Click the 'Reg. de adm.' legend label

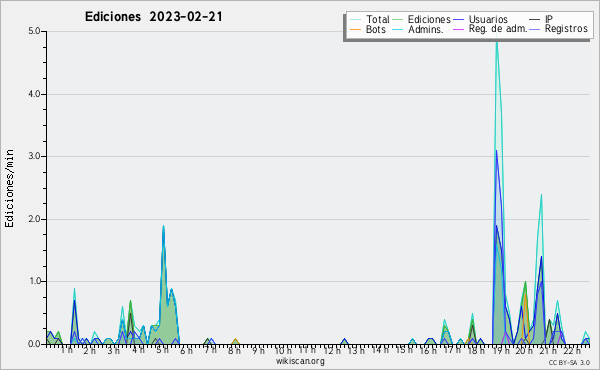pyautogui.click(x=498, y=29)
